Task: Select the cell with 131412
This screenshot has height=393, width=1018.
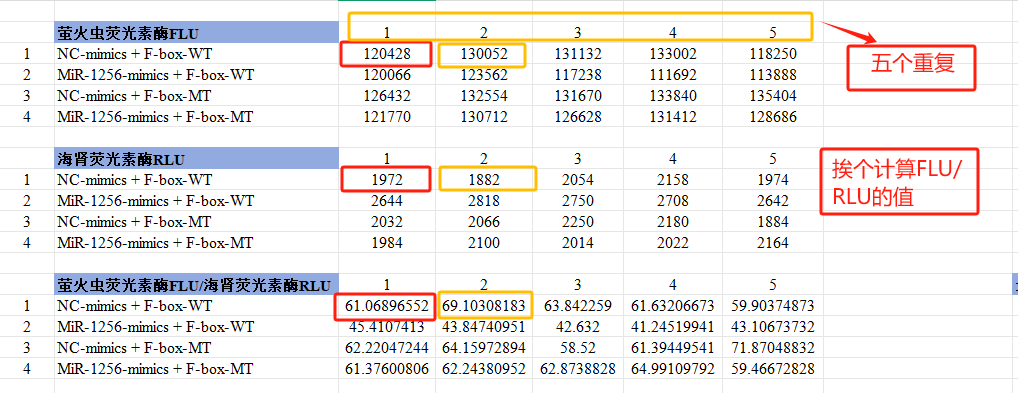Action: 673,118
